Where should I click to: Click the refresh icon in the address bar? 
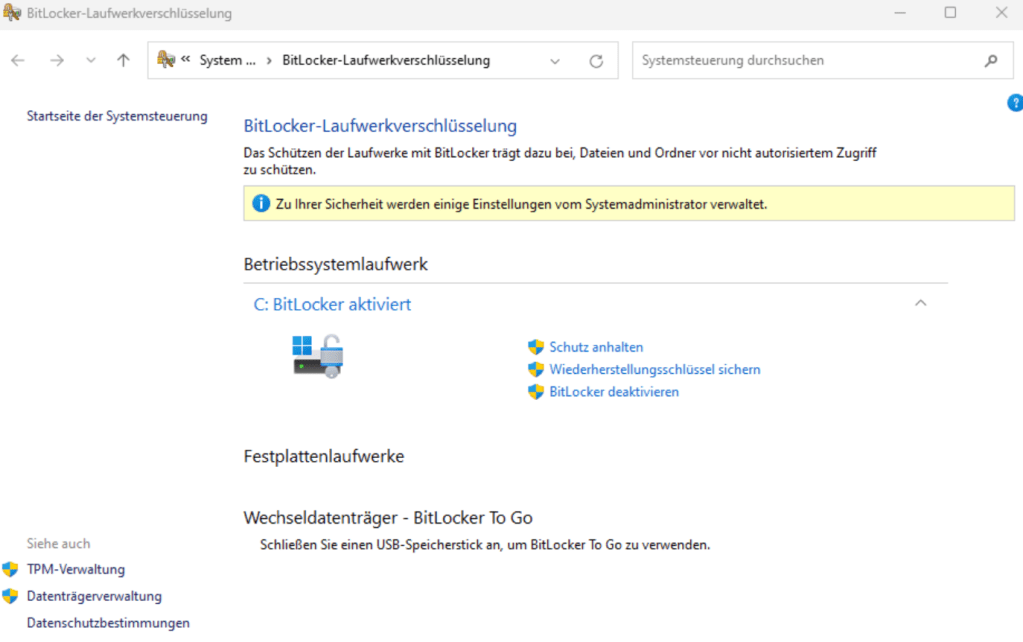tap(596, 60)
